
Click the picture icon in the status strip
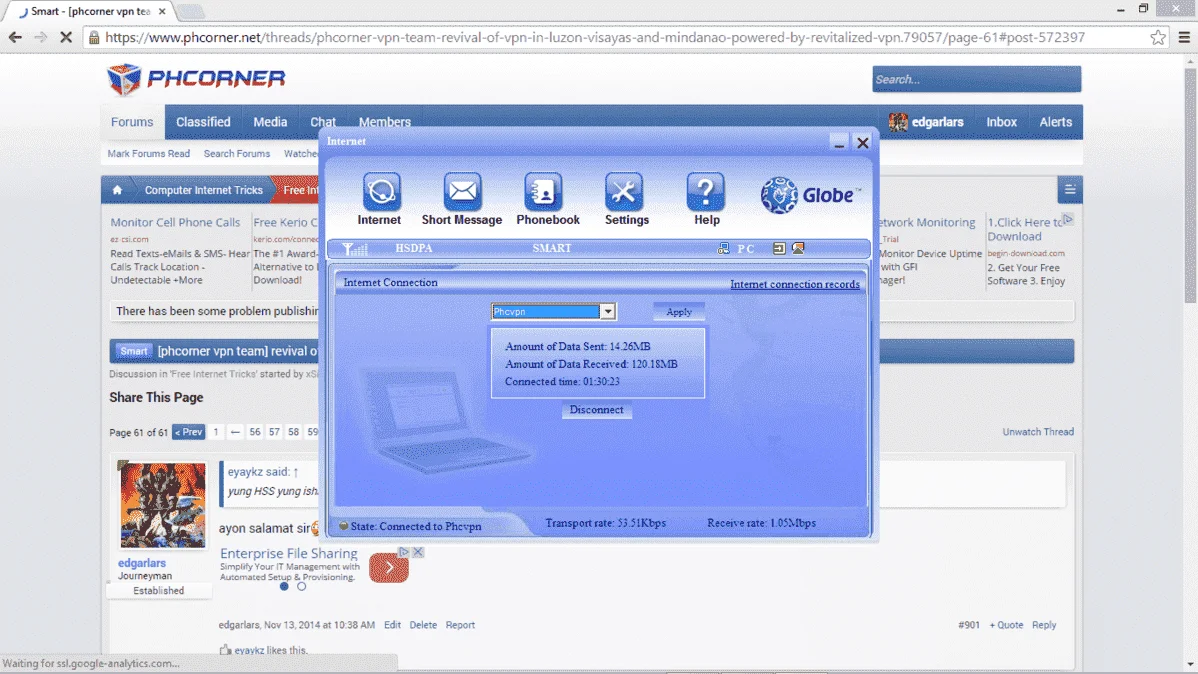point(798,248)
